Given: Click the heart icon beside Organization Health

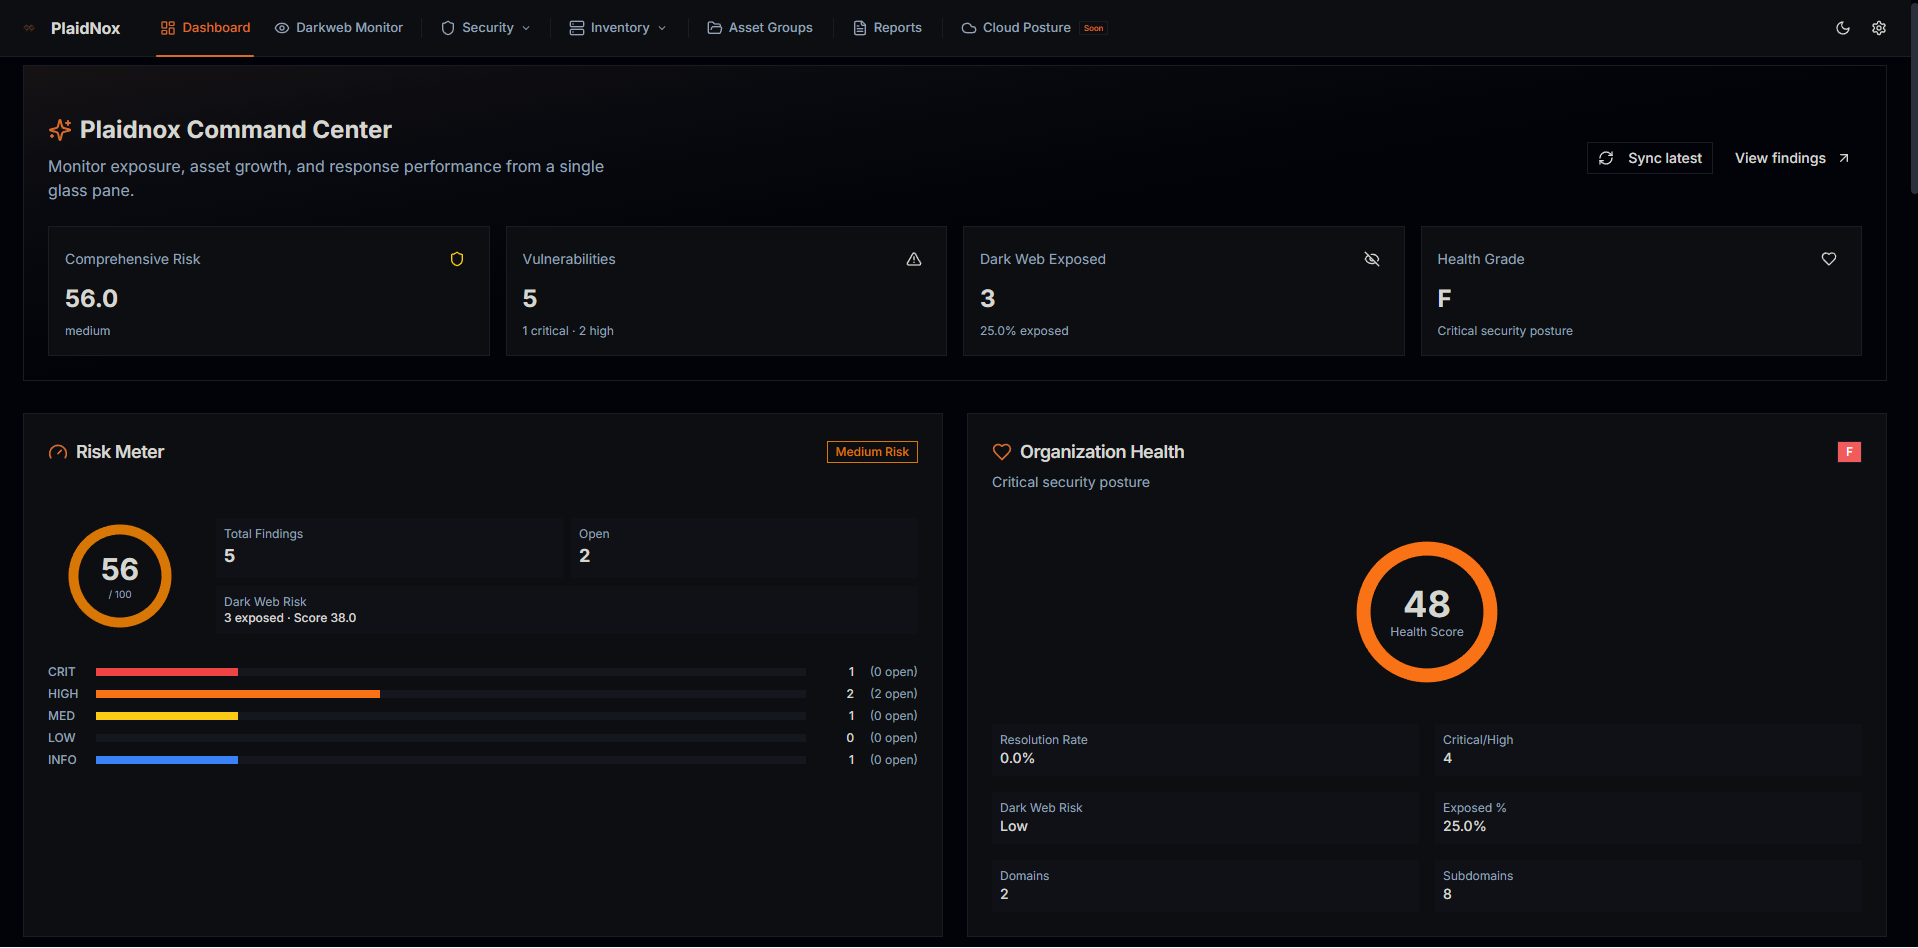Looking at the screenshot, I should tap(1001, 451).
